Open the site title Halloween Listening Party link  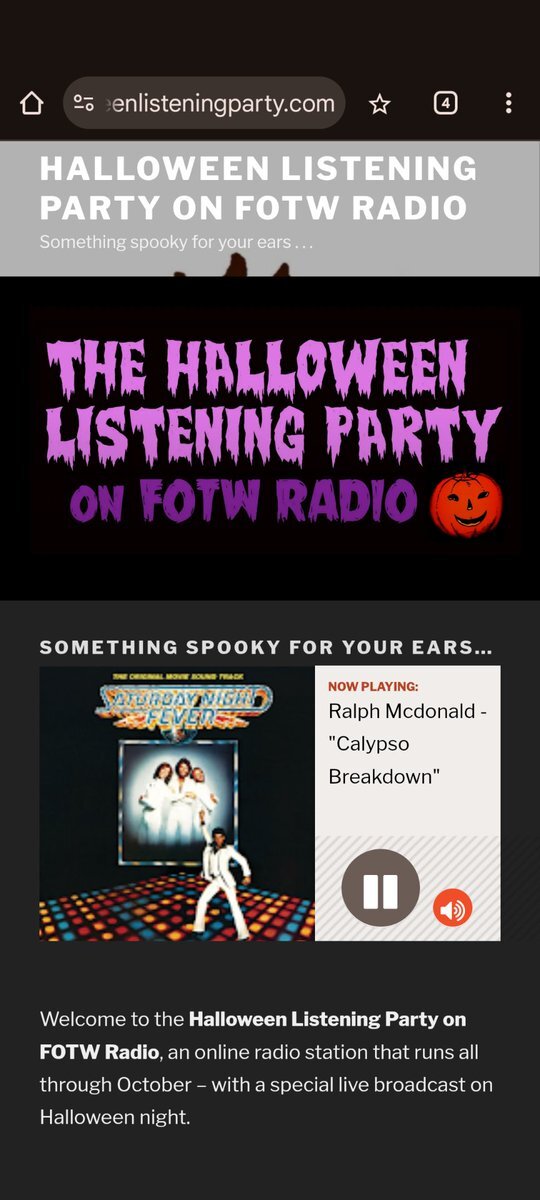(x=258, y=187)
